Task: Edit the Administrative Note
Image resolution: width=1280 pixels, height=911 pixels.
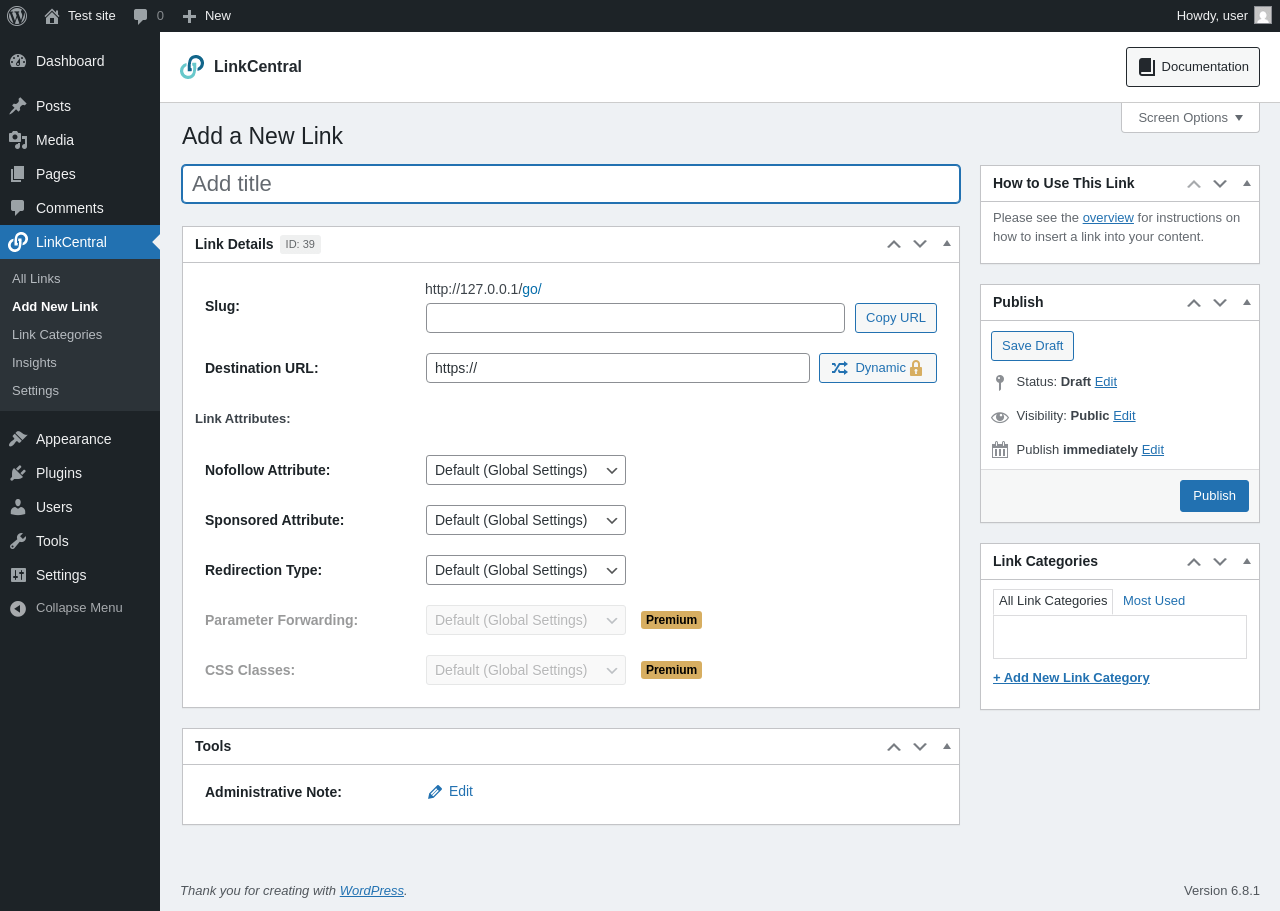Action: [x=450, y=791]
